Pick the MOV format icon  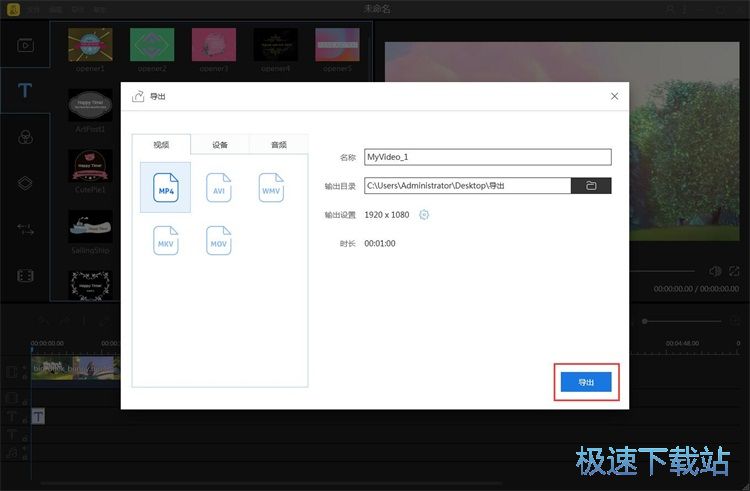[x=219, y=240]
